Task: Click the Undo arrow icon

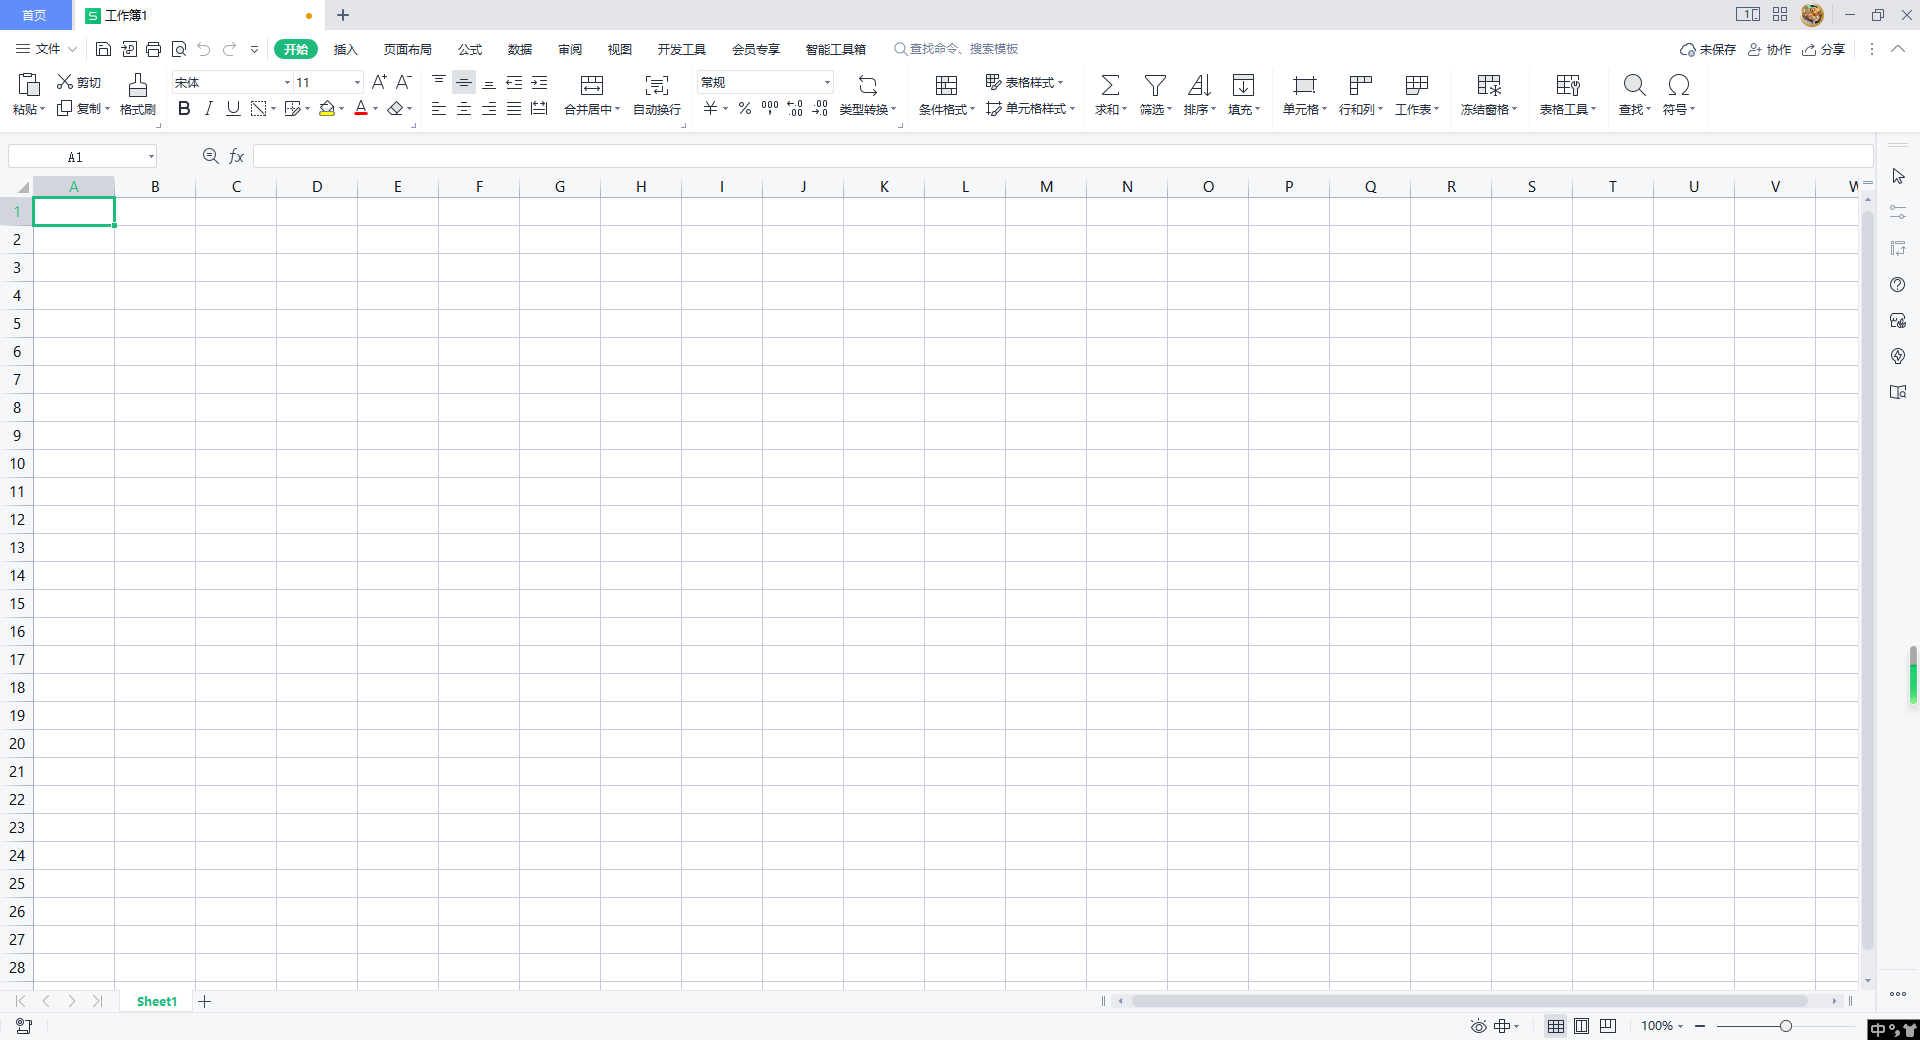Action: pyautogui.click(x=204, y=49)
